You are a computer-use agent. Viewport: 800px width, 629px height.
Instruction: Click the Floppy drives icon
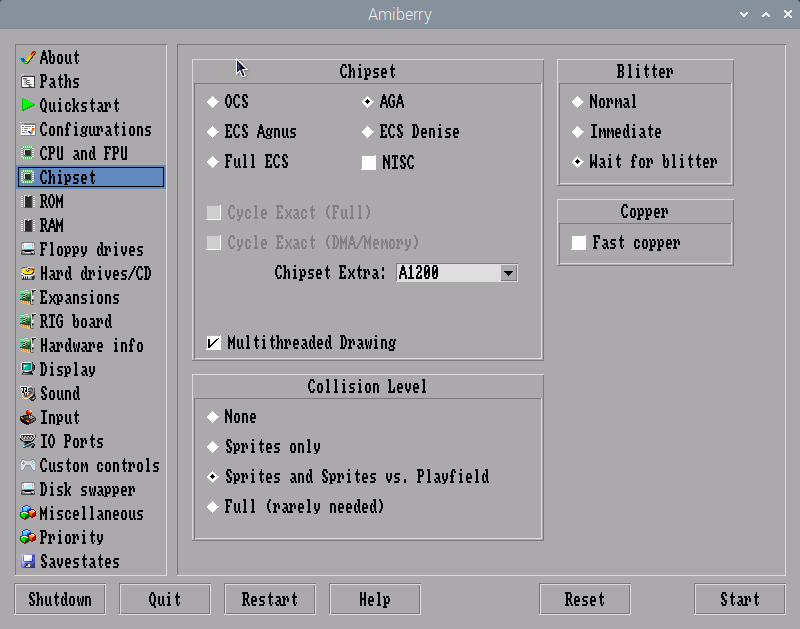[x=28, y=249]
